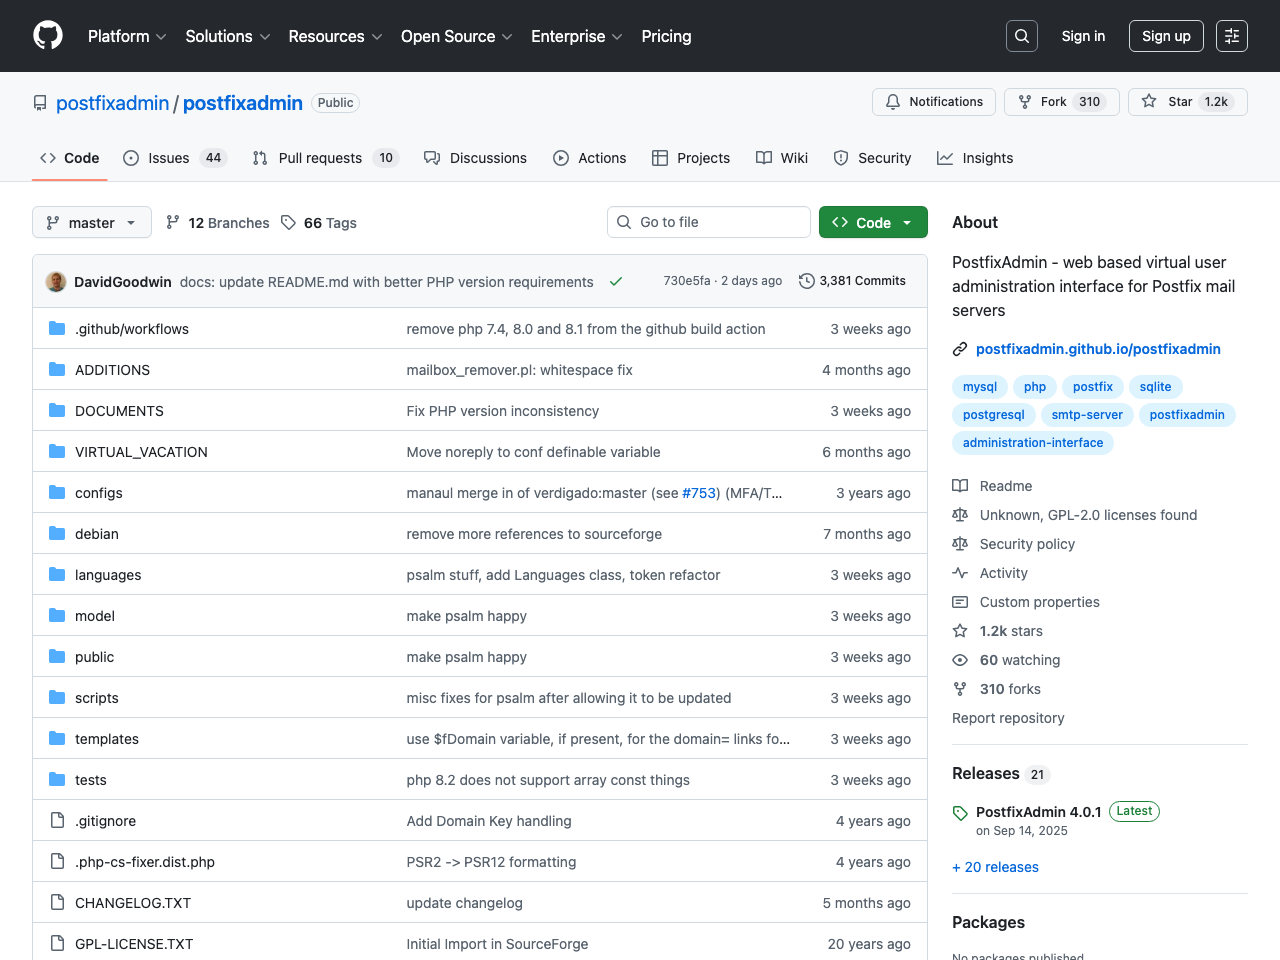Click the 'Go to file' search field
This screenshot has height=960, width=1280.
[x=708, y=222]
